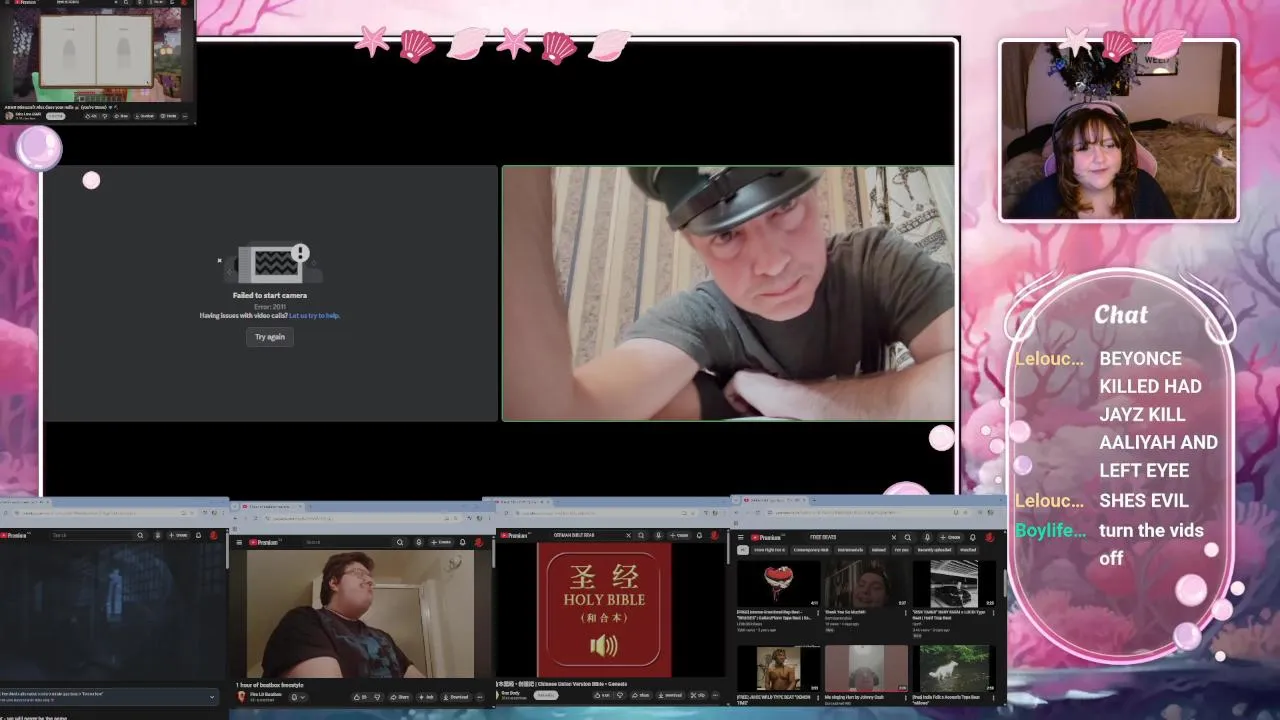1280x720 pixels.
Task: Click voice search mic in Holy Bible window
Action: click(658, 535)
